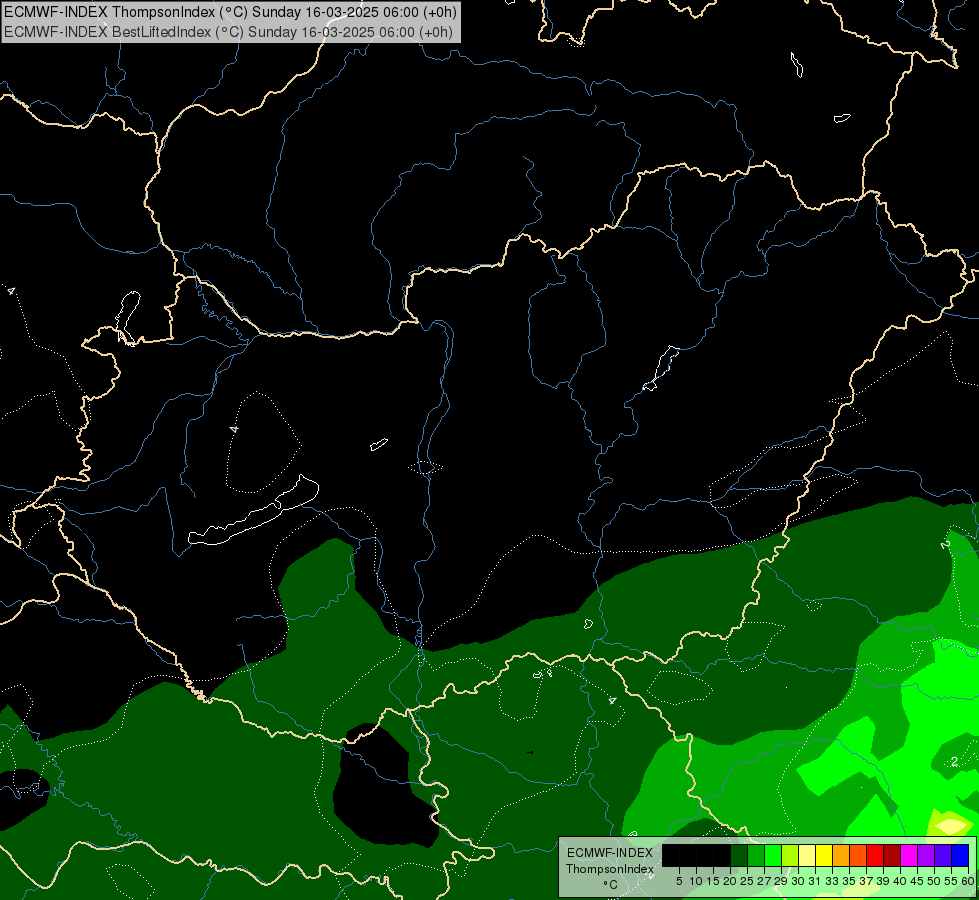
Task: Click the legend scale value "35"
Action: coord(849,881)
